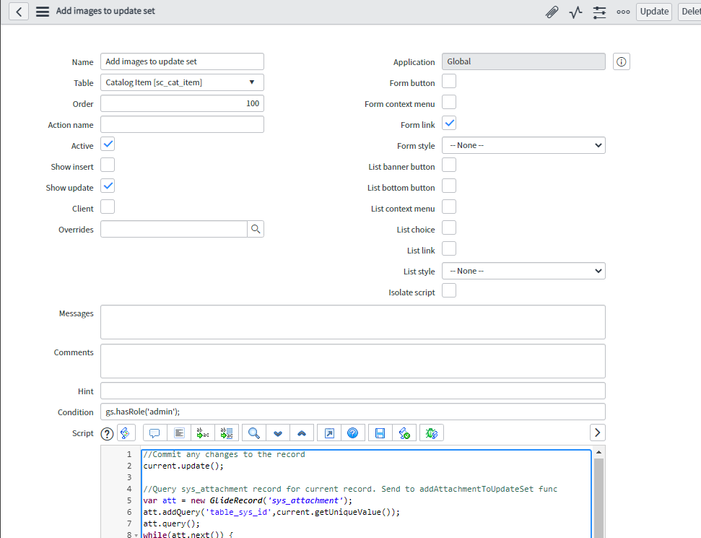701x538 pixels.
Task: Click the Delete button in header
Action: (690, 12)
